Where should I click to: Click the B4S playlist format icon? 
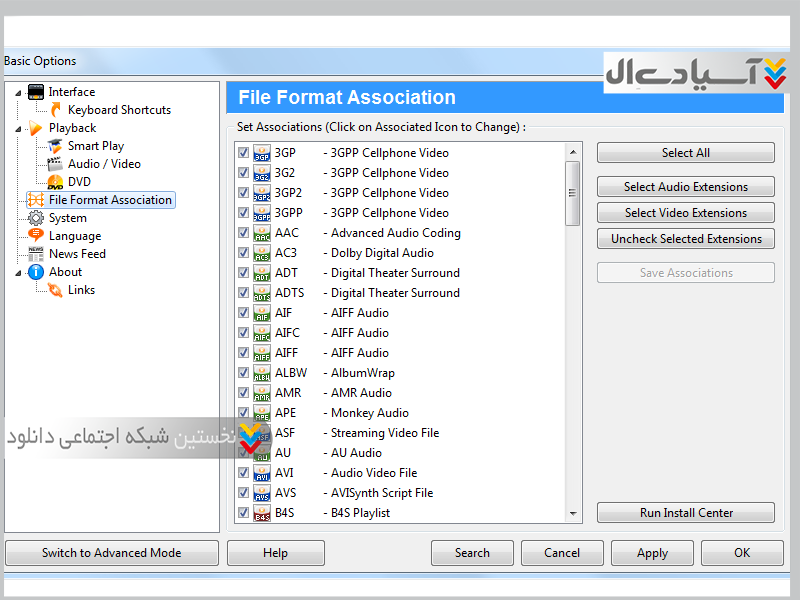coord(261,513)
